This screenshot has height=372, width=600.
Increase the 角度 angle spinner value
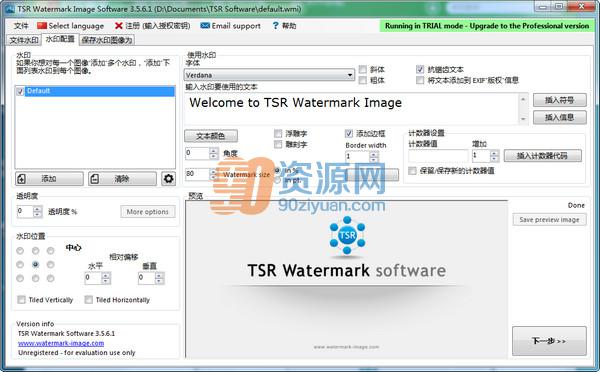214,151
